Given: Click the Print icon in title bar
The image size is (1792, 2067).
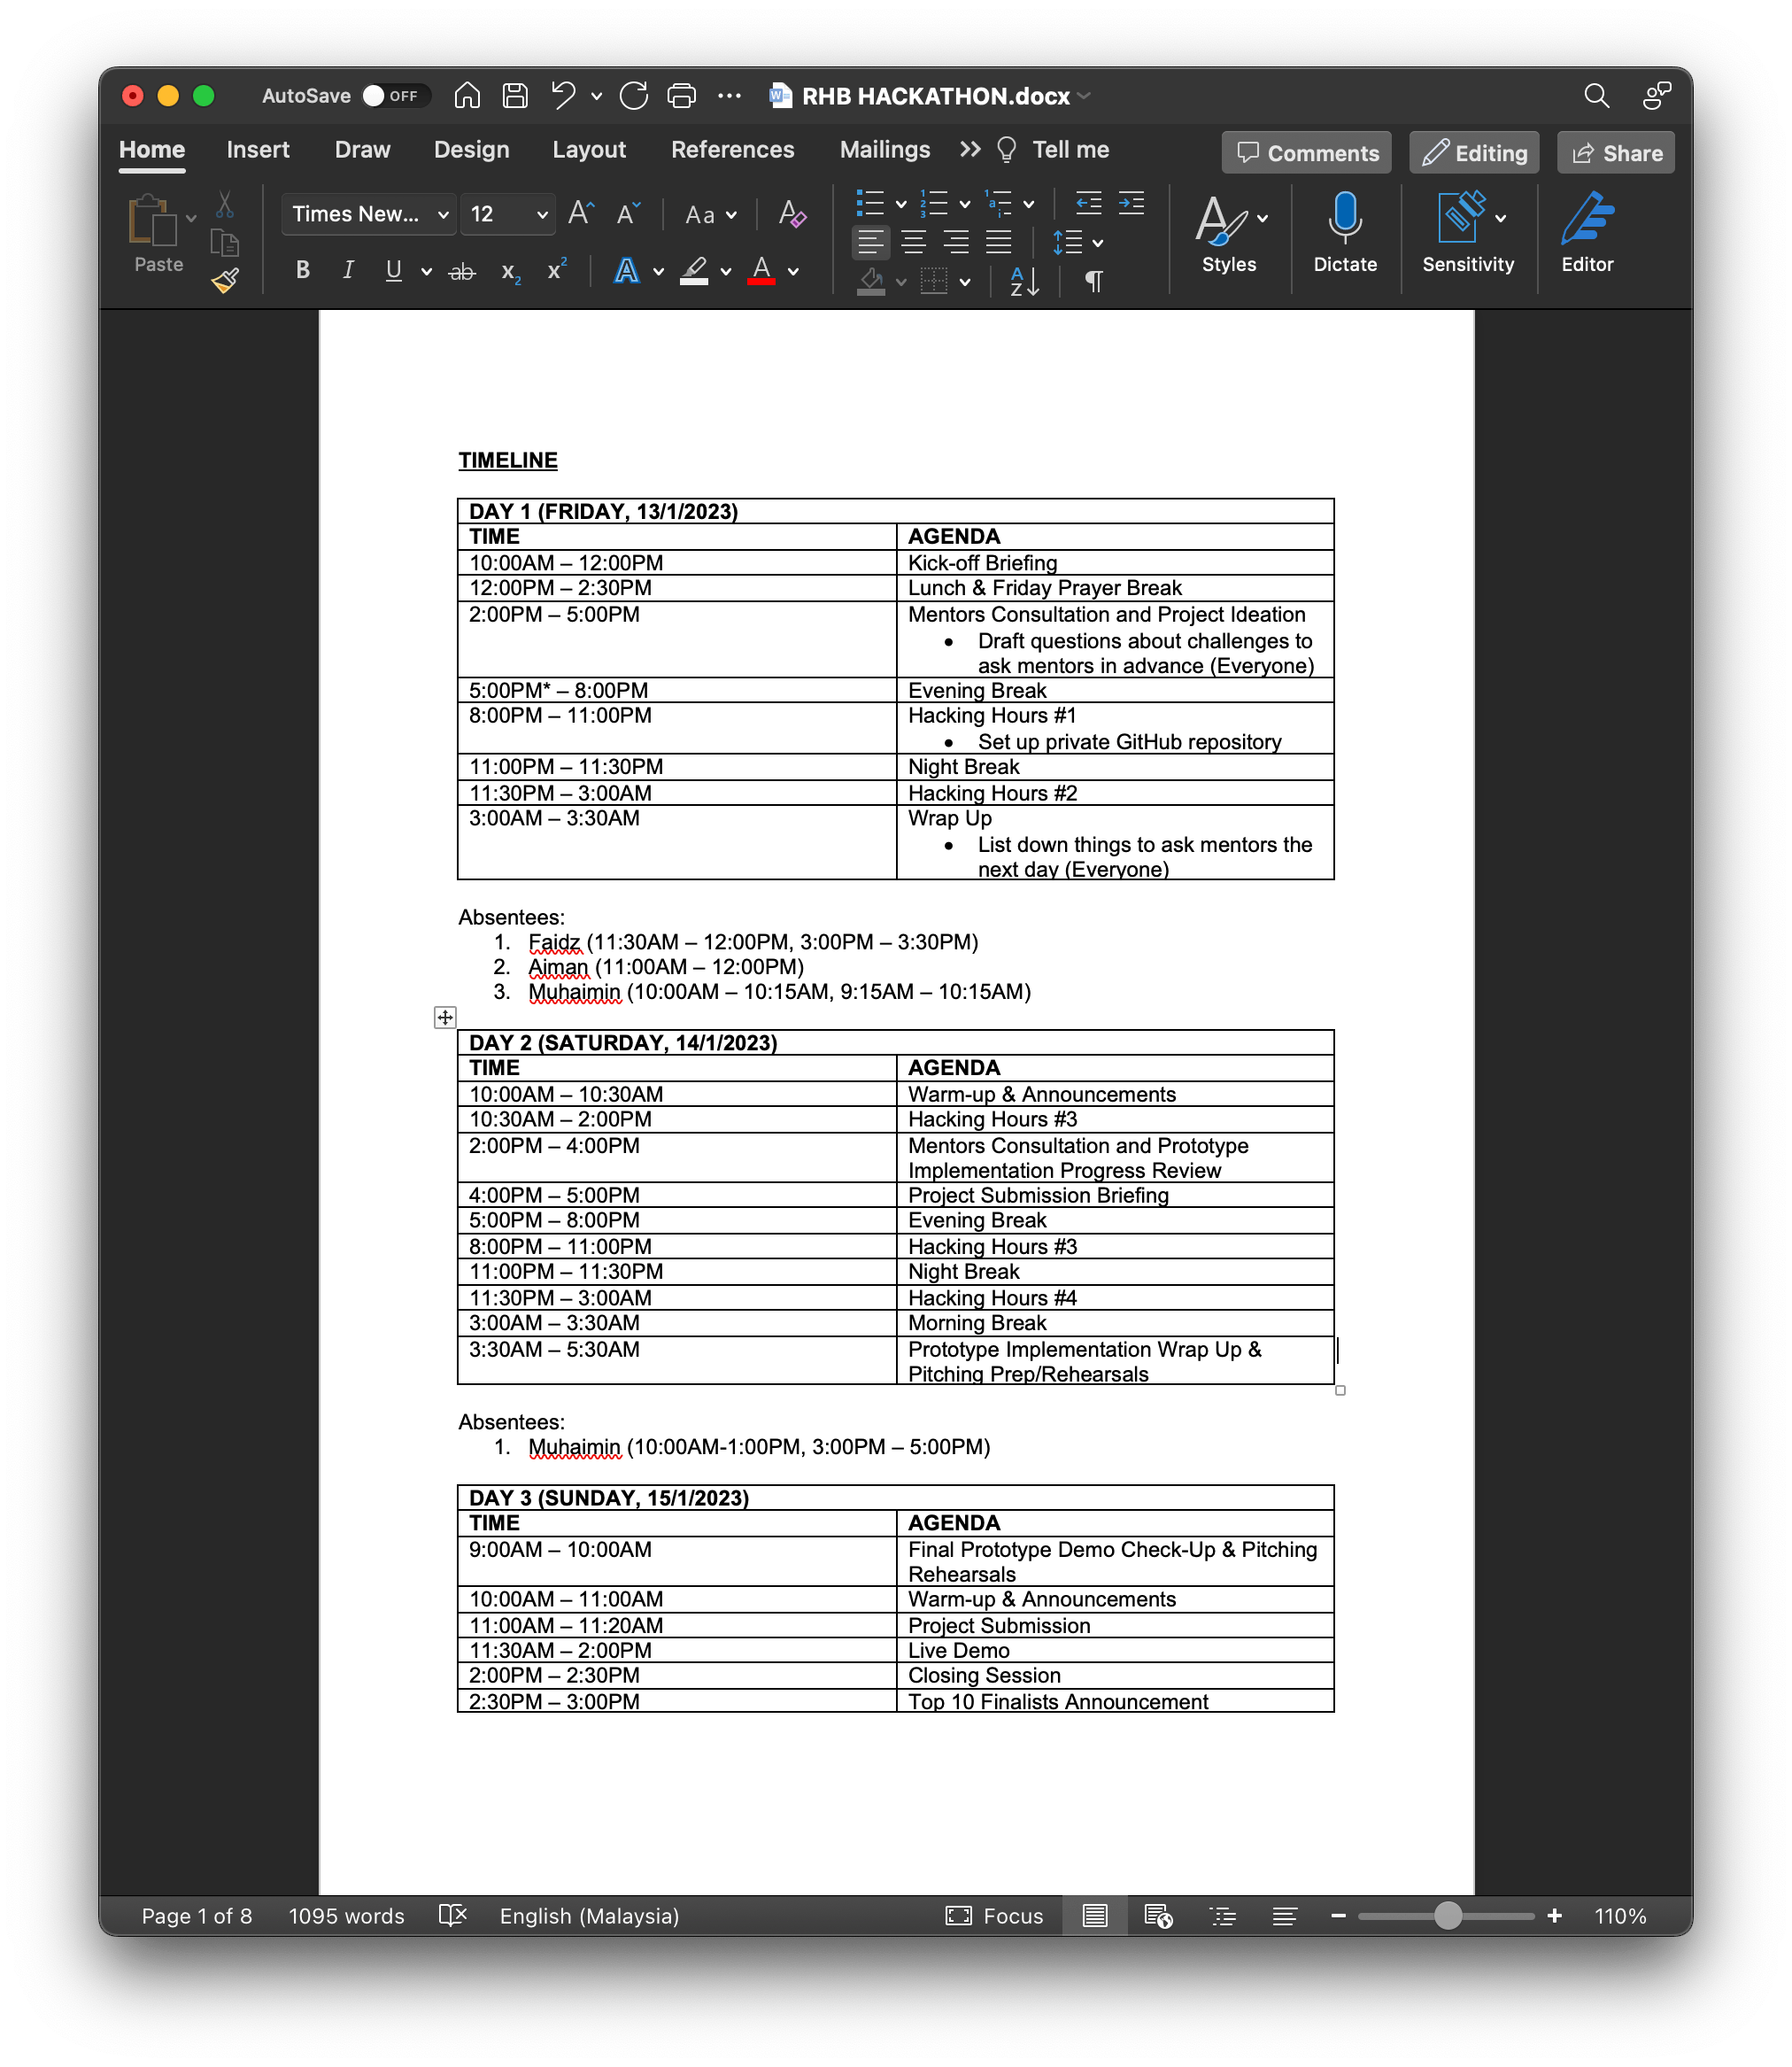Looking at the screenshot, I should 681,96.
